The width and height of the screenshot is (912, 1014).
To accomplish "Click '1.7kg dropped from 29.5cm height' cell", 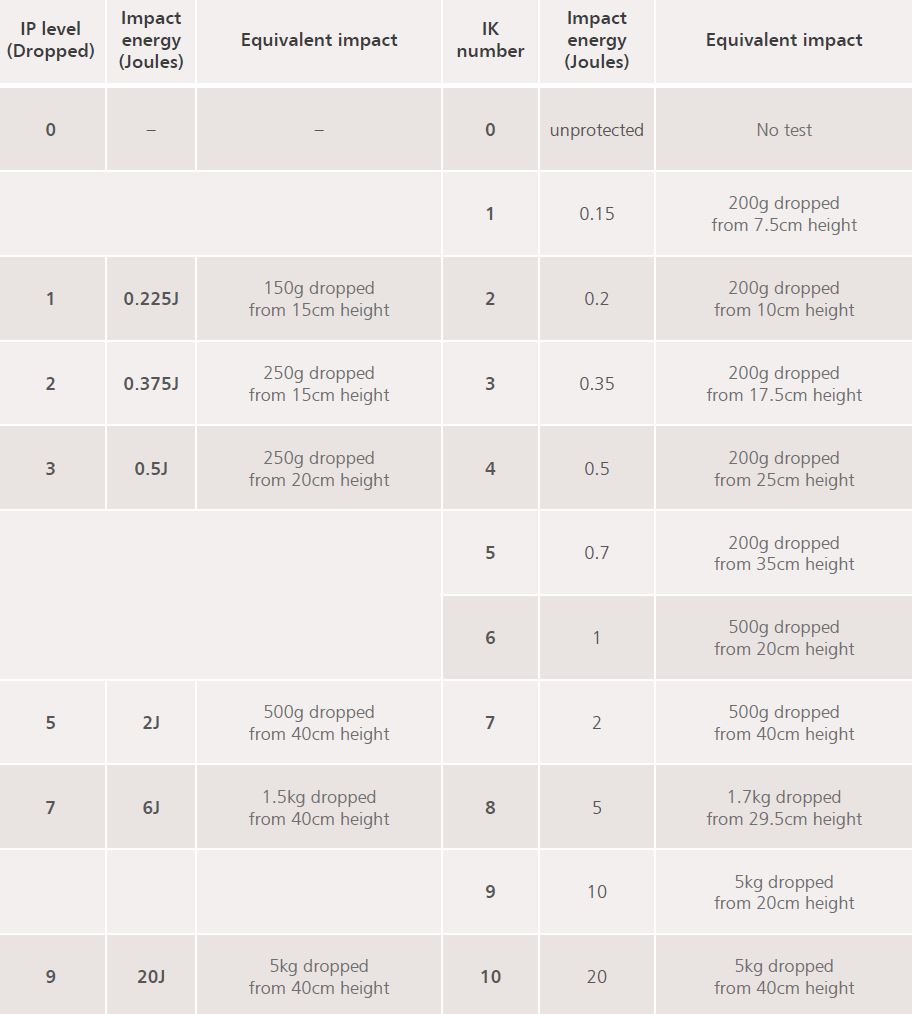I will [784, 808].
